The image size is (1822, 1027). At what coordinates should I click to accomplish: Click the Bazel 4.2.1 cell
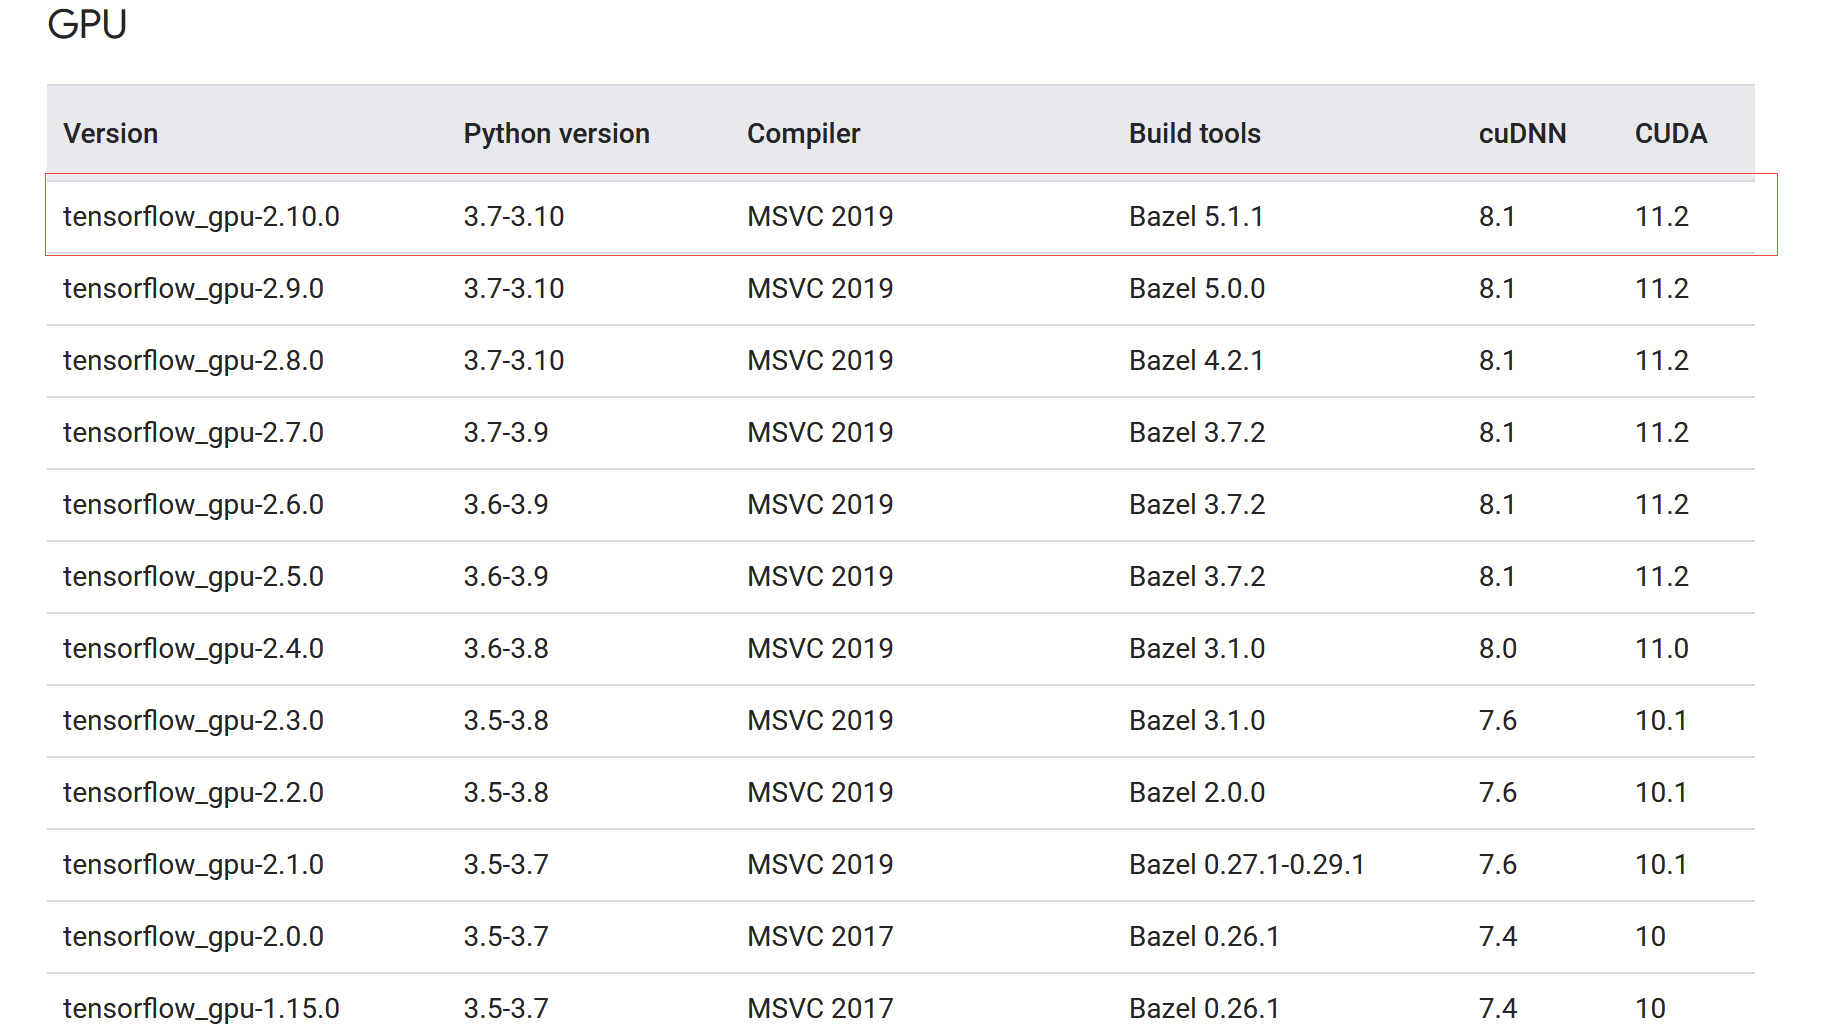[1196, 360]
